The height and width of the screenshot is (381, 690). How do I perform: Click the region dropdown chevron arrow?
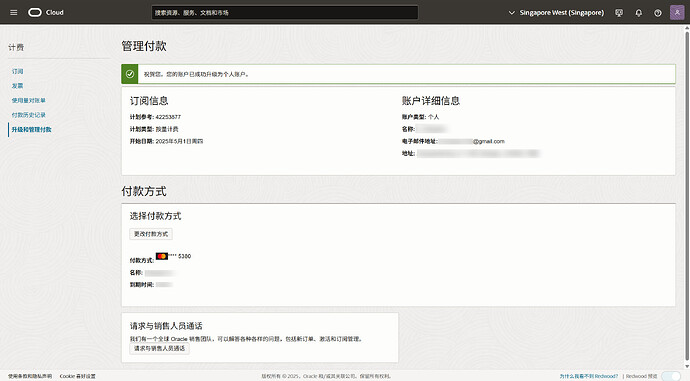click(511, 13)
